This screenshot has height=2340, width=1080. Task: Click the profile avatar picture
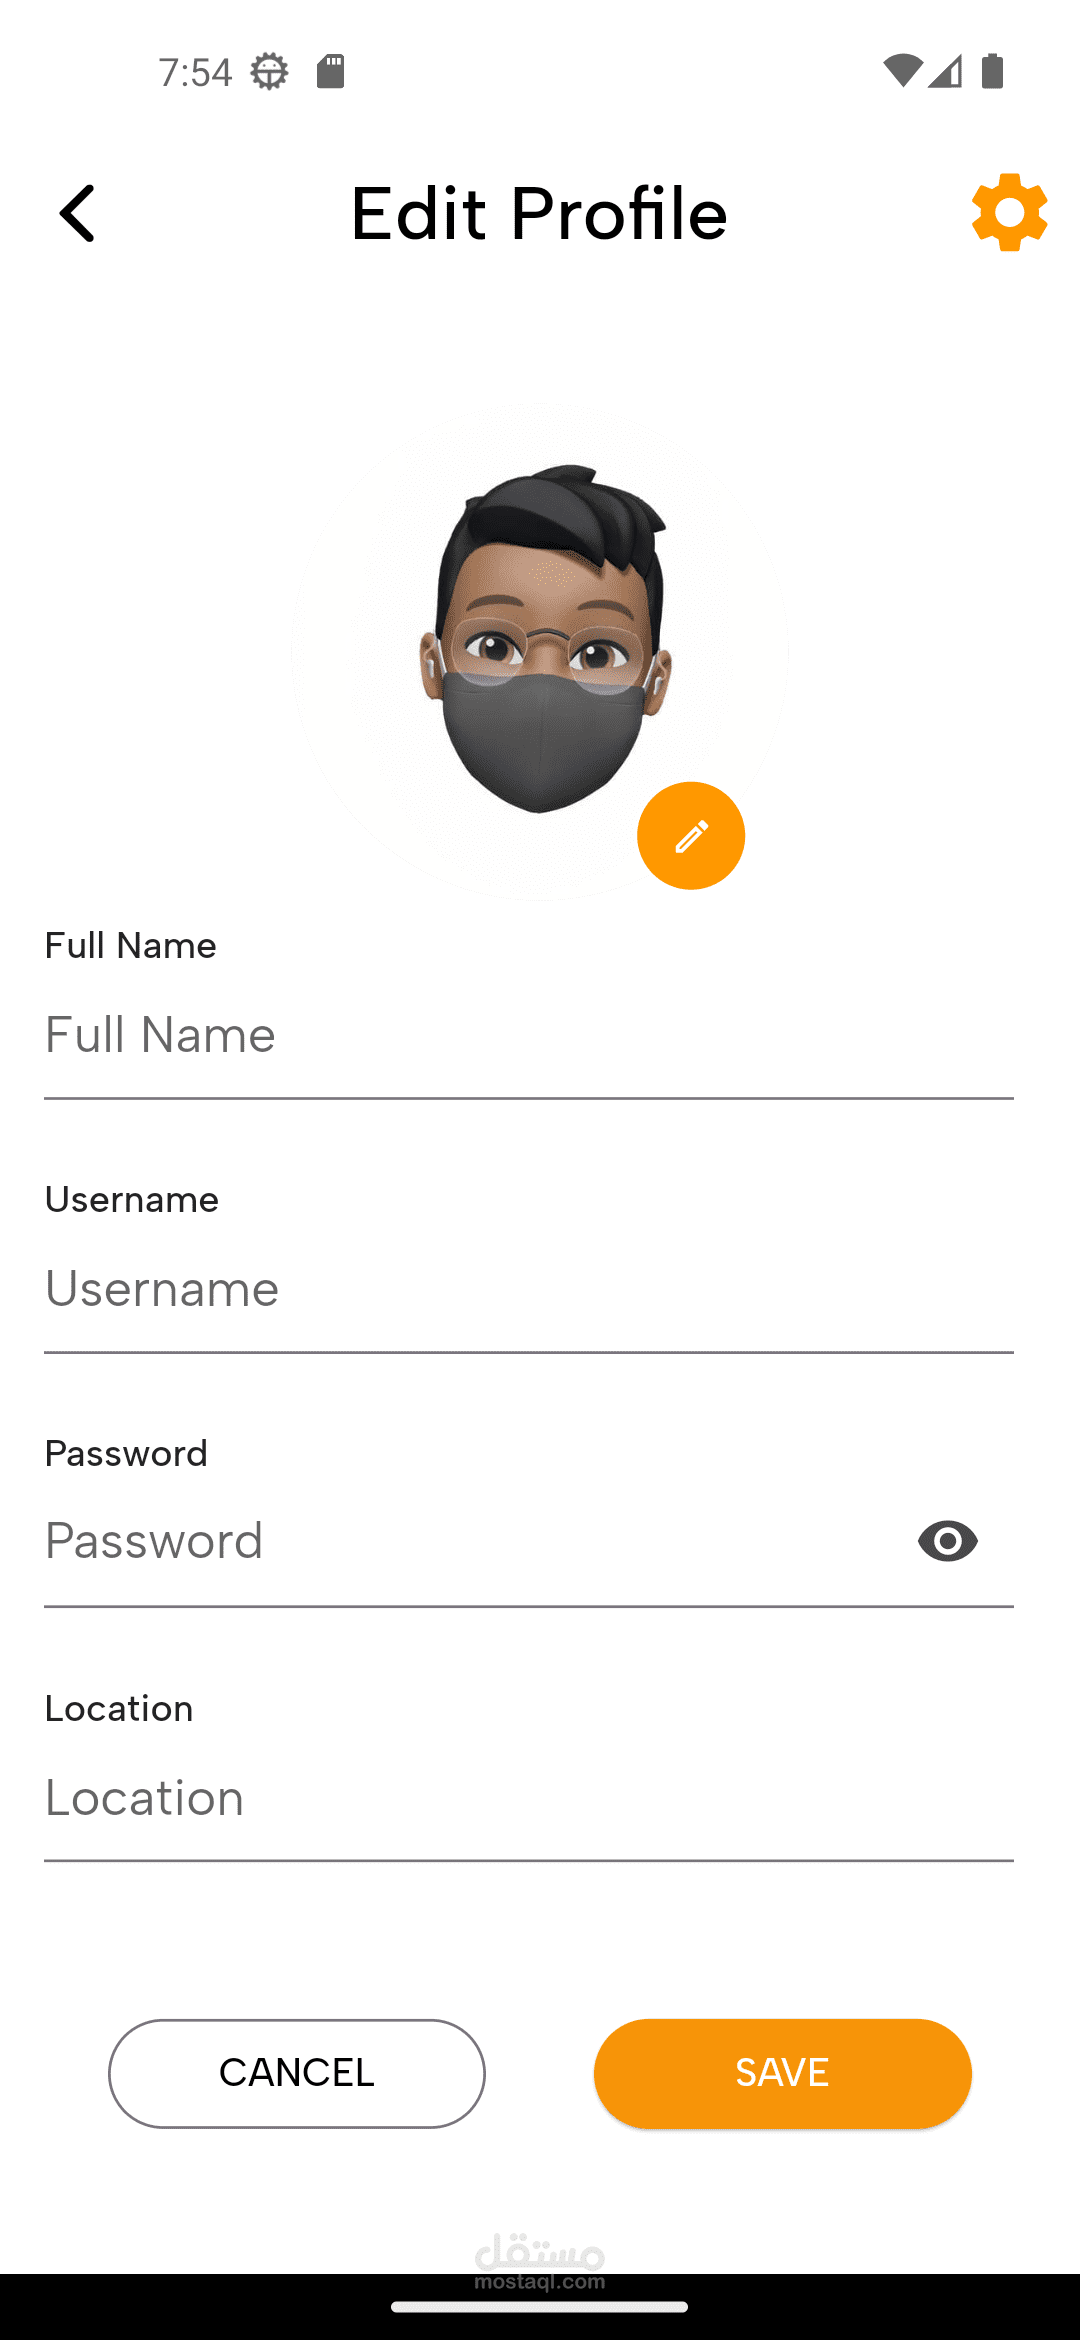tap(540, 650)
